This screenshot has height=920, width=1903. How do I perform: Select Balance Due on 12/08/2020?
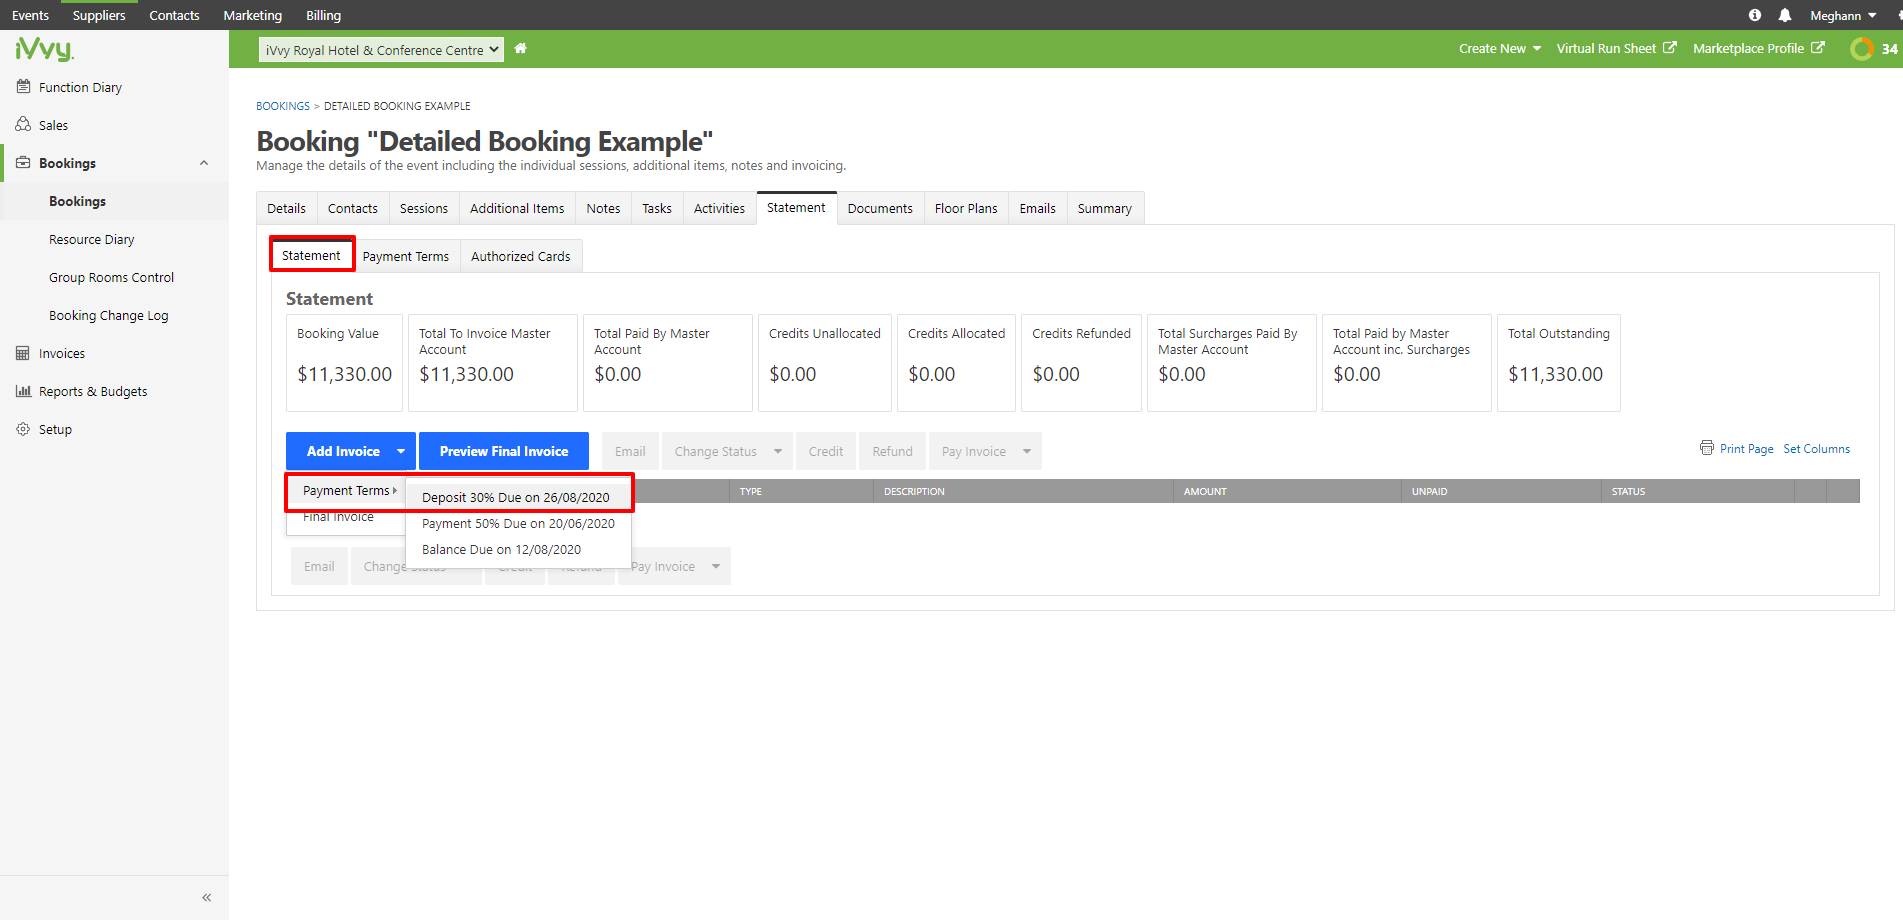[518, 549]
